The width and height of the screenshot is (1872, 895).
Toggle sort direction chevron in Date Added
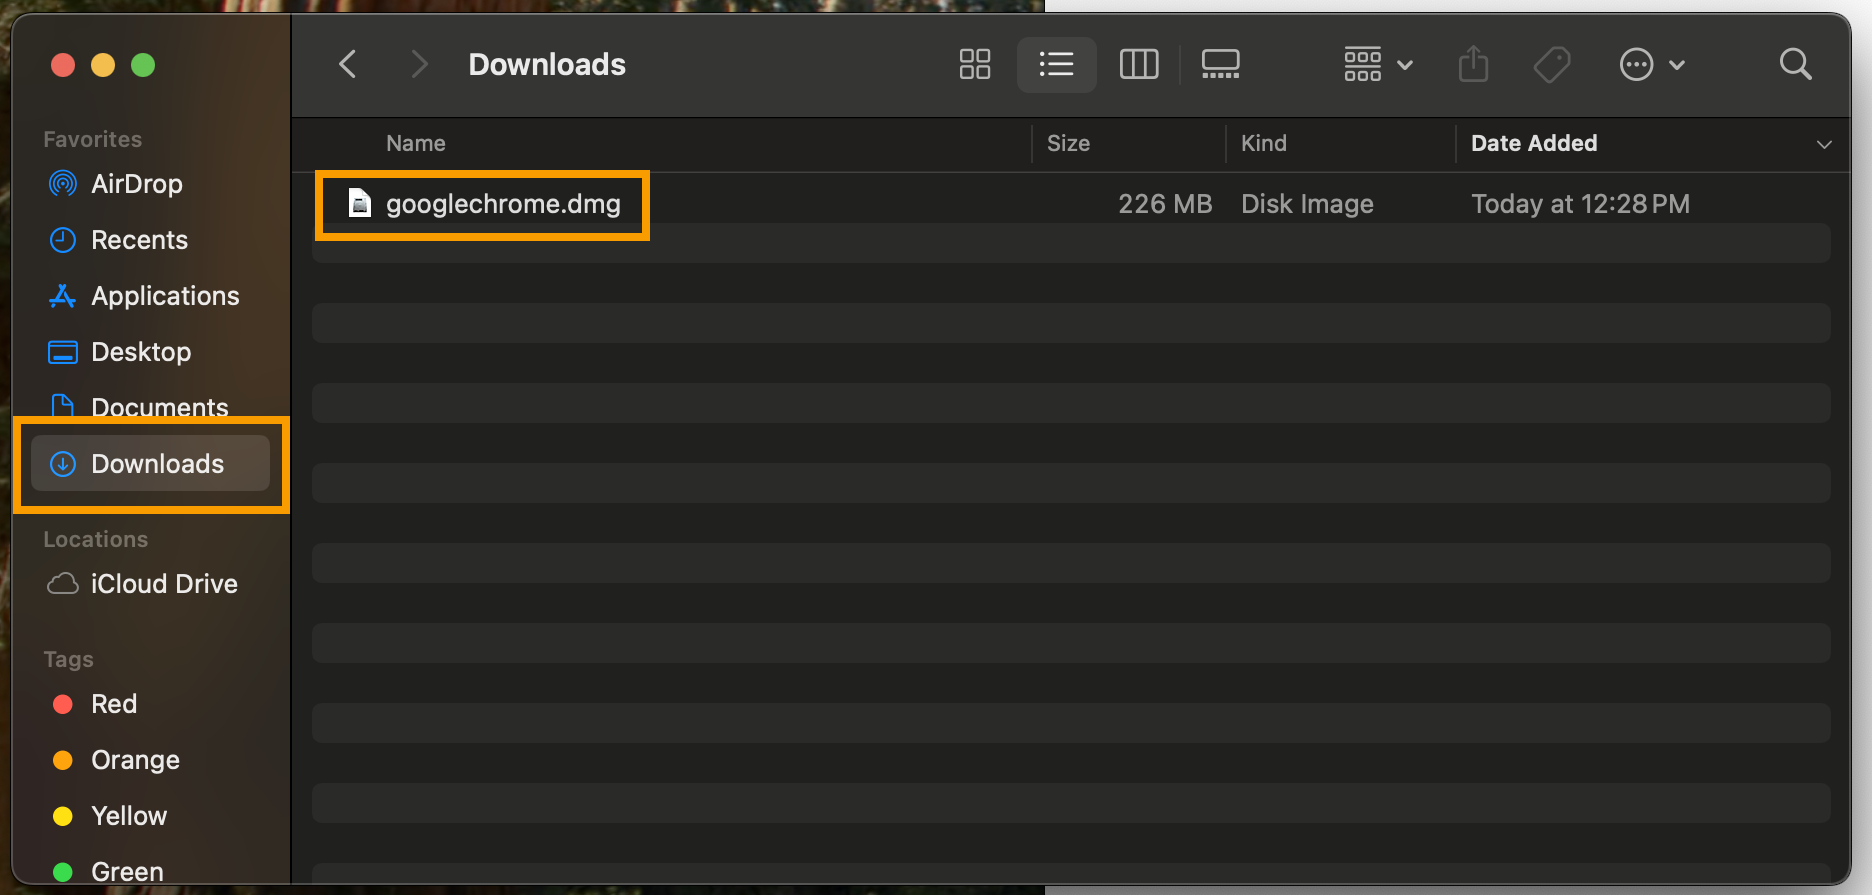coord(1824,144)
